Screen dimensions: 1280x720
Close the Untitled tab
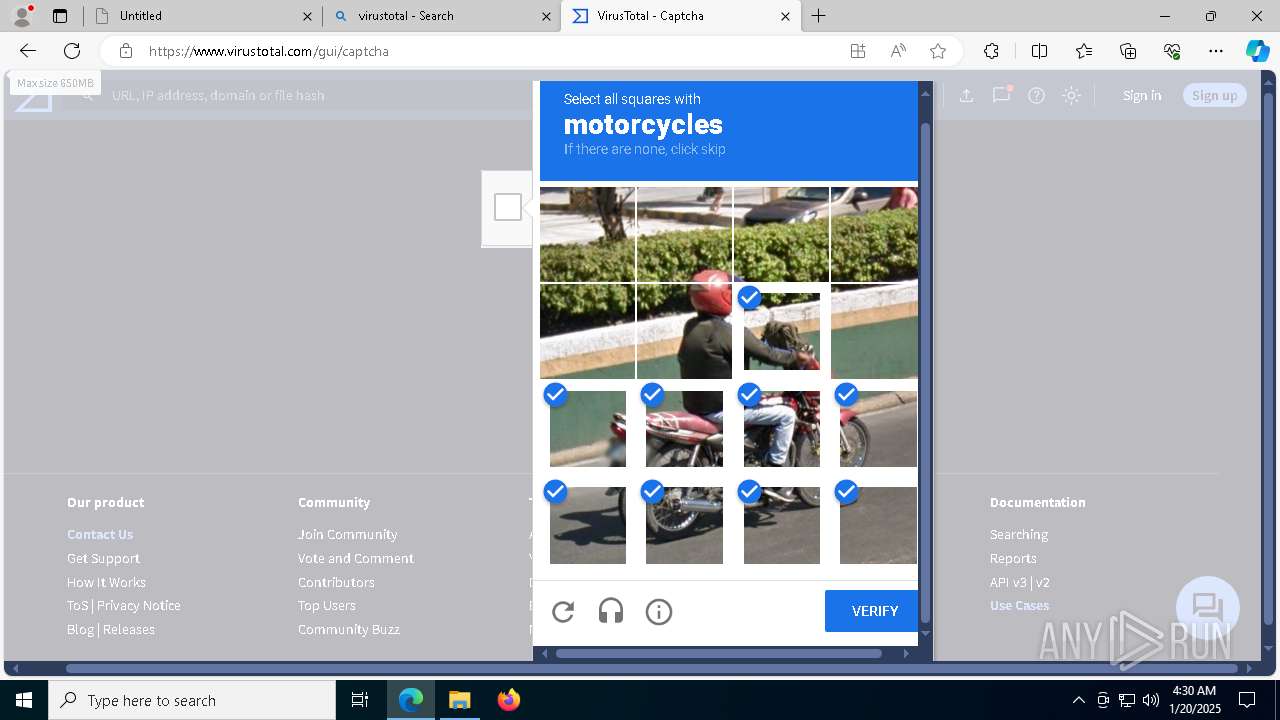(x=307, y=16)
